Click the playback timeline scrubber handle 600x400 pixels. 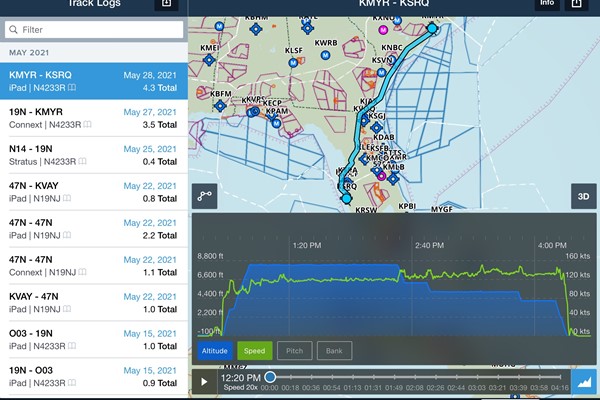[270, 377]
